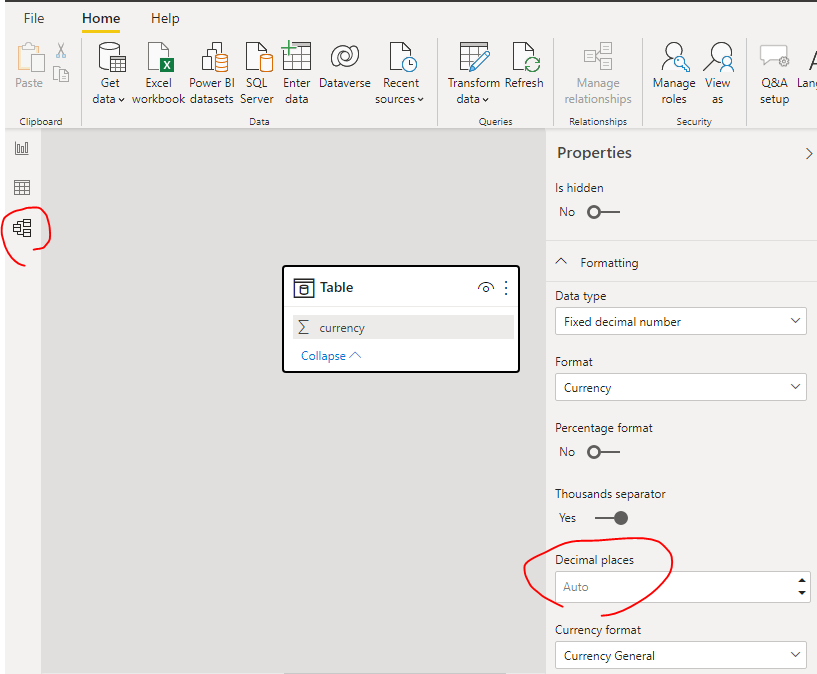Open Q&A setup
This screenshot has width=817, height=674.
click(x=774, y=73)
